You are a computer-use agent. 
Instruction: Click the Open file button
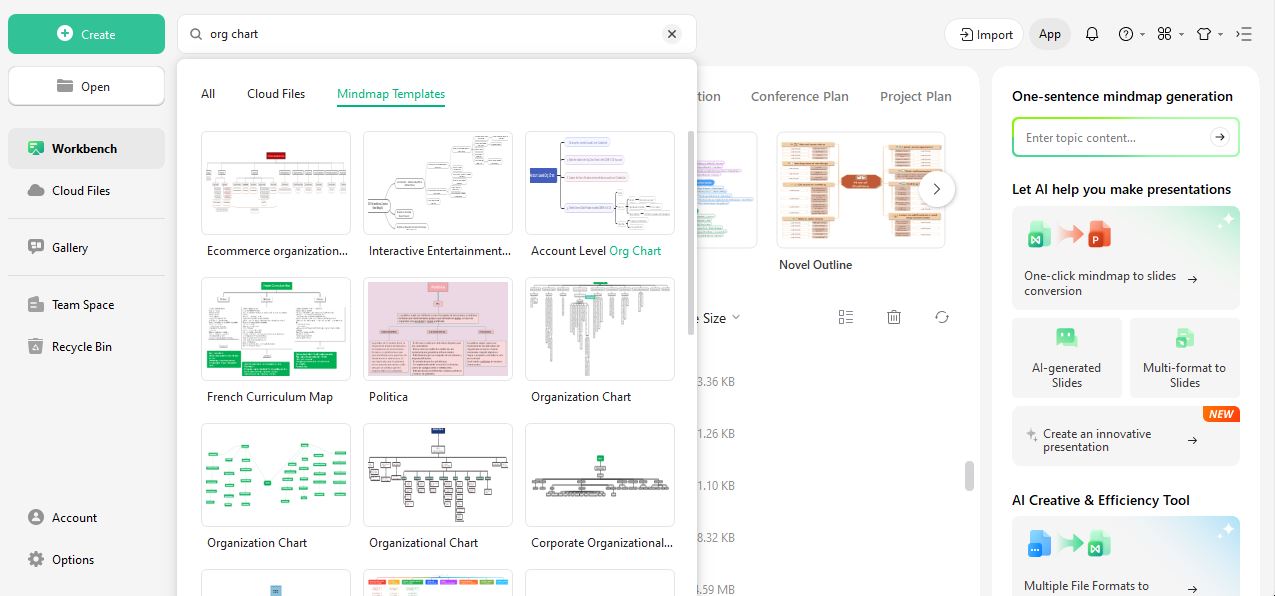click(x=86, y=86)
